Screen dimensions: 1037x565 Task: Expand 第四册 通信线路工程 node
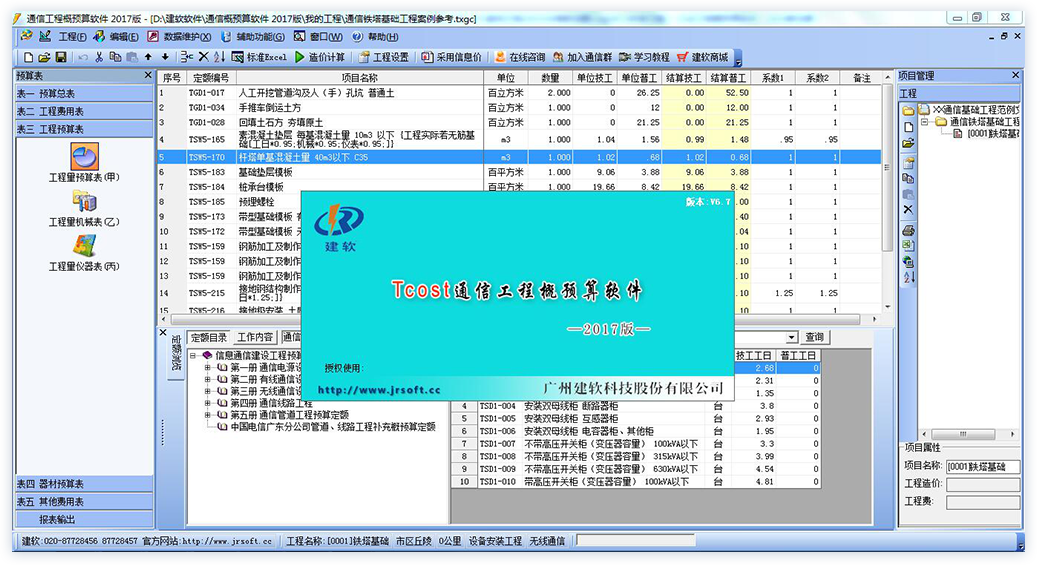[x=207, y=403]
